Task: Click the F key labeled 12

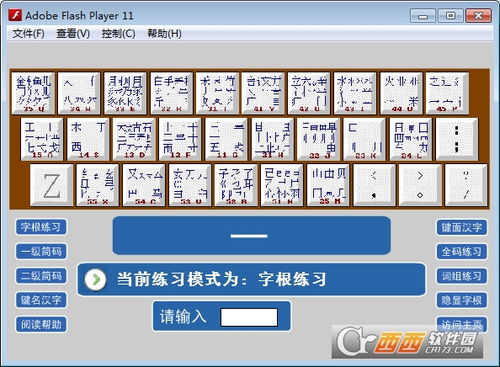Action: 180,139
